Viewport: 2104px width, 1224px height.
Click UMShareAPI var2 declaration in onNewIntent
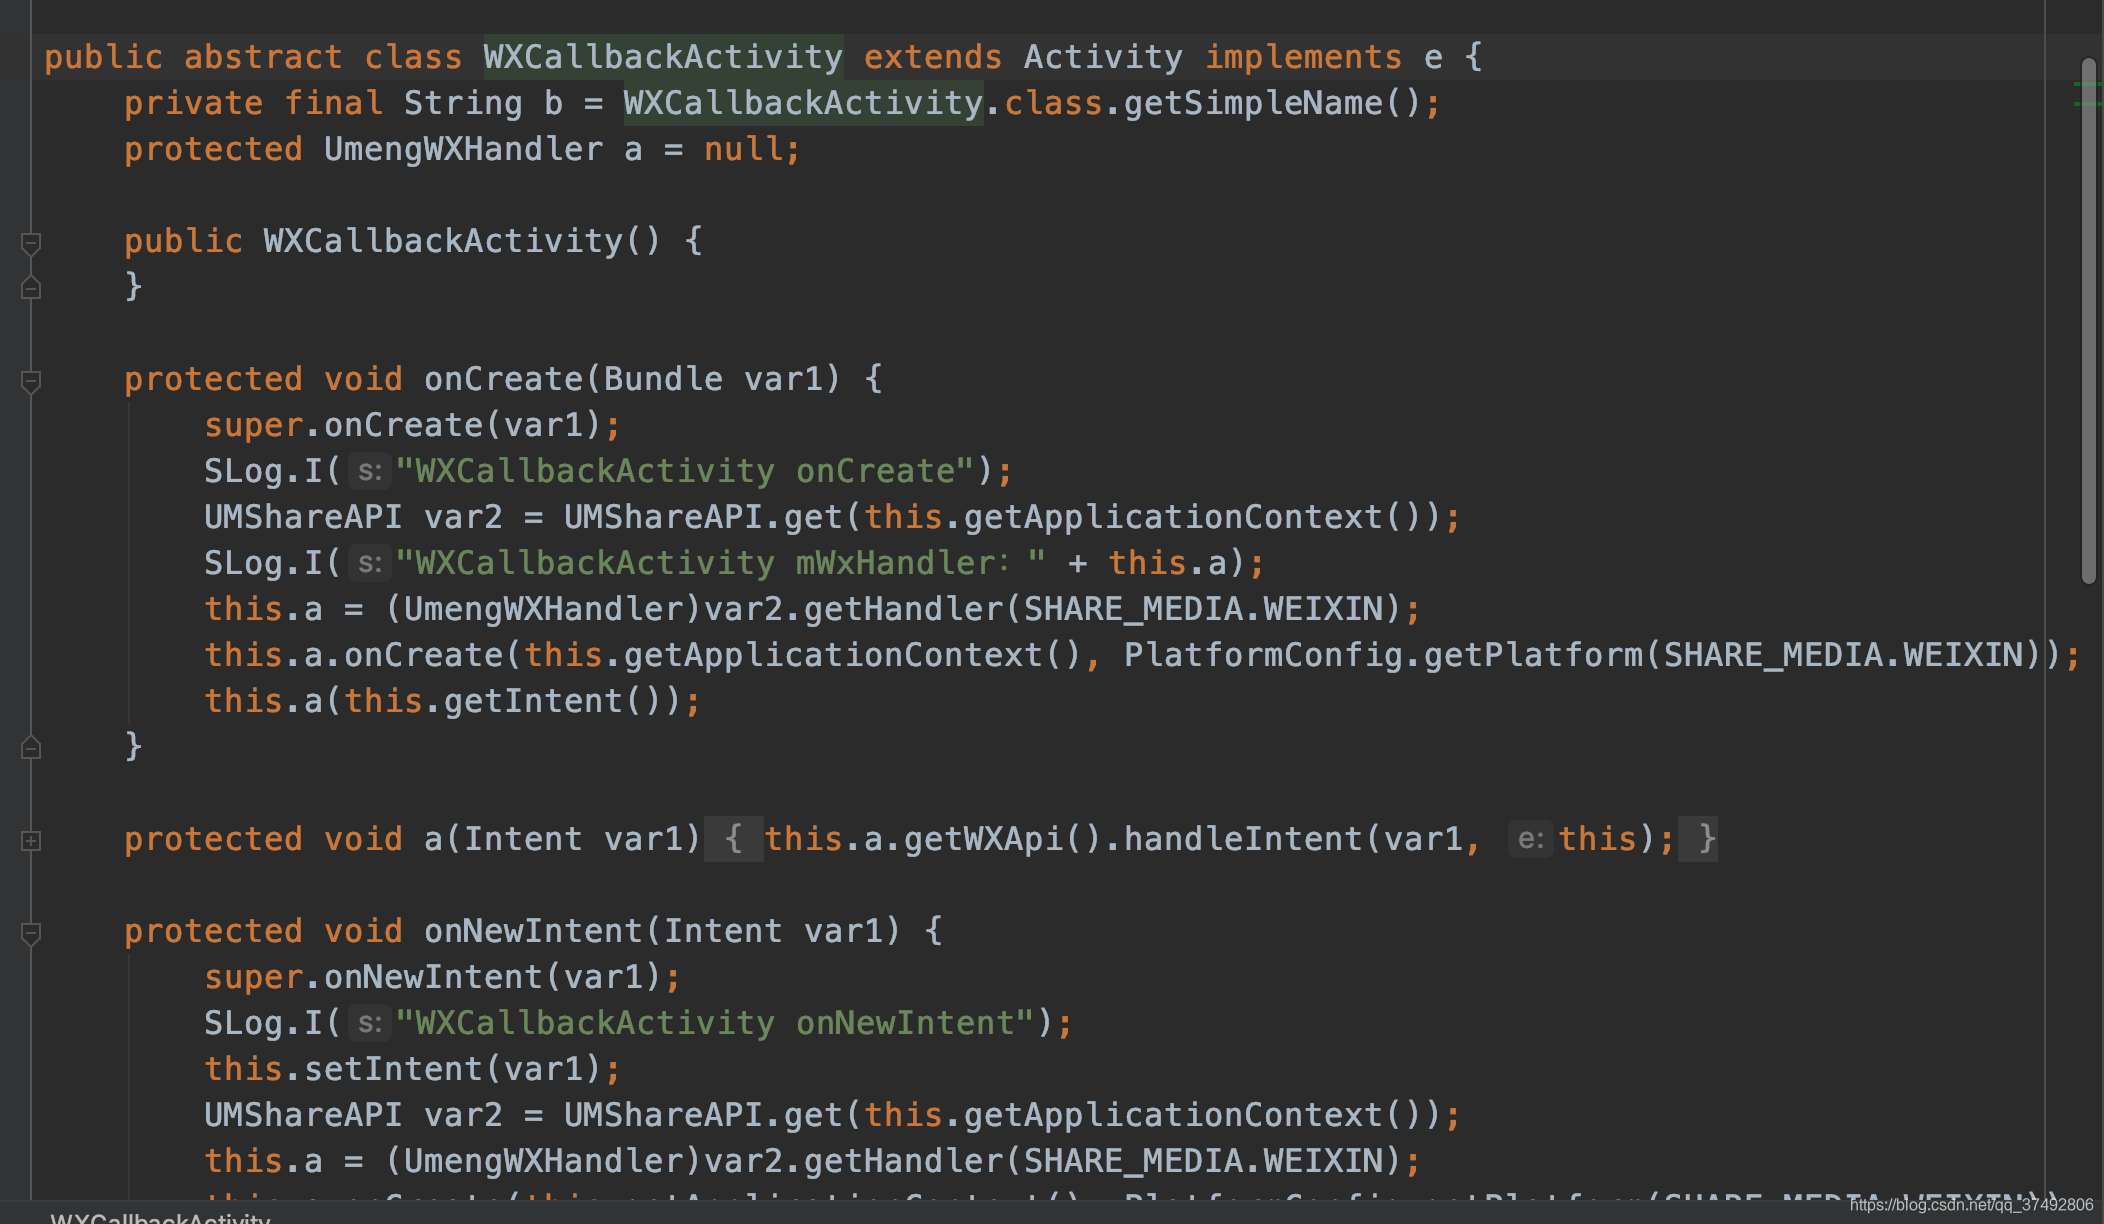353,1115
